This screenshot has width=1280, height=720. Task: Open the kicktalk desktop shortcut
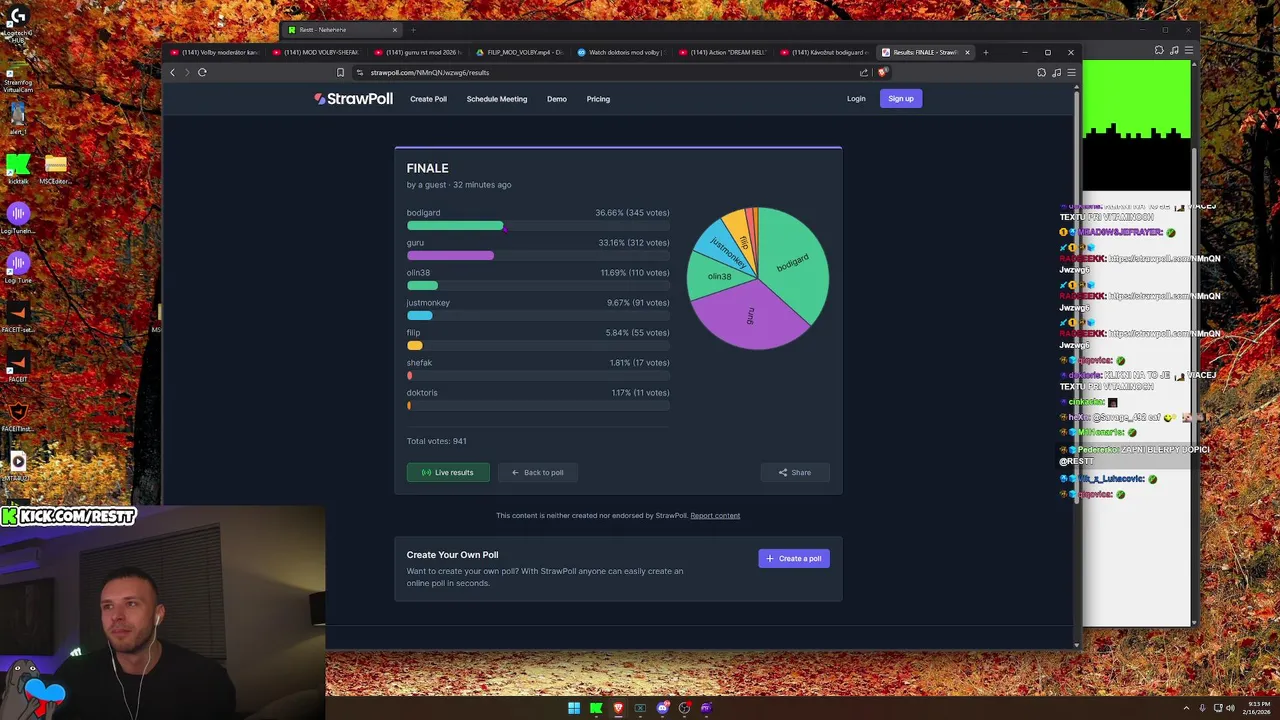(17, 168)
